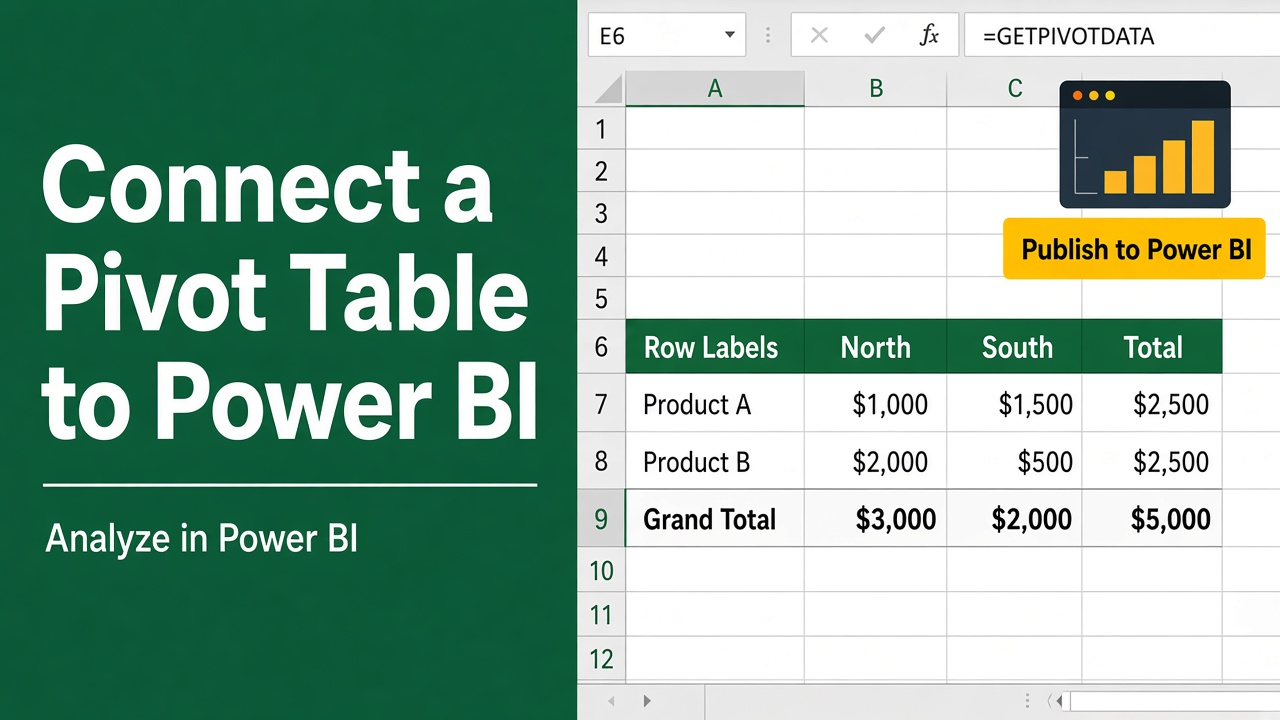1280x720 pixels.
Task: Select column B header
Action: click(875, 89)
